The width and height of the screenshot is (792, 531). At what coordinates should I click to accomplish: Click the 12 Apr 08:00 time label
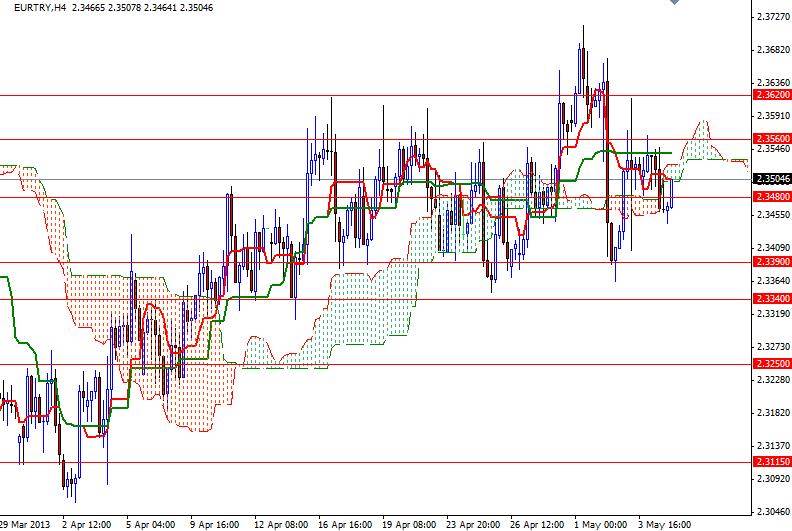[281, 524]
